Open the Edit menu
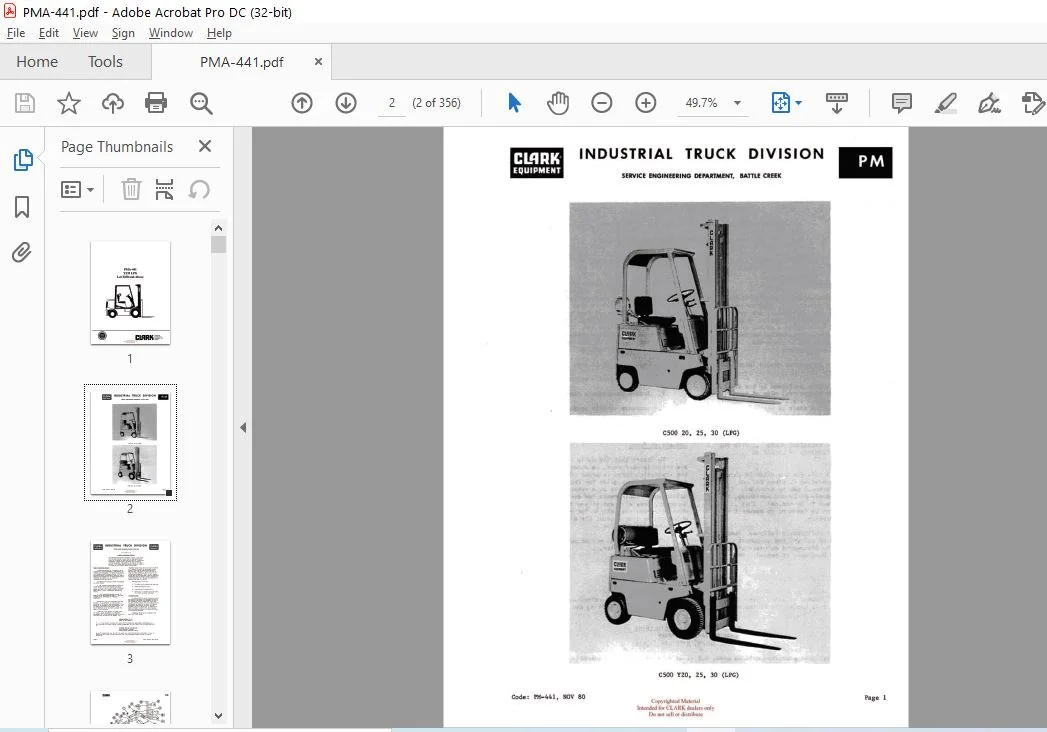The height and width of the screenshot is (732, 1047). pyautogui.click(x=49, y=33)
